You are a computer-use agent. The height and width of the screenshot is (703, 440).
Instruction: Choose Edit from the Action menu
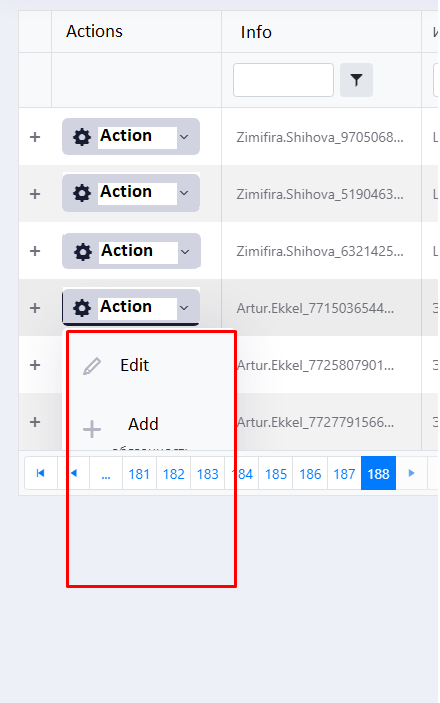tap(135, 365)
